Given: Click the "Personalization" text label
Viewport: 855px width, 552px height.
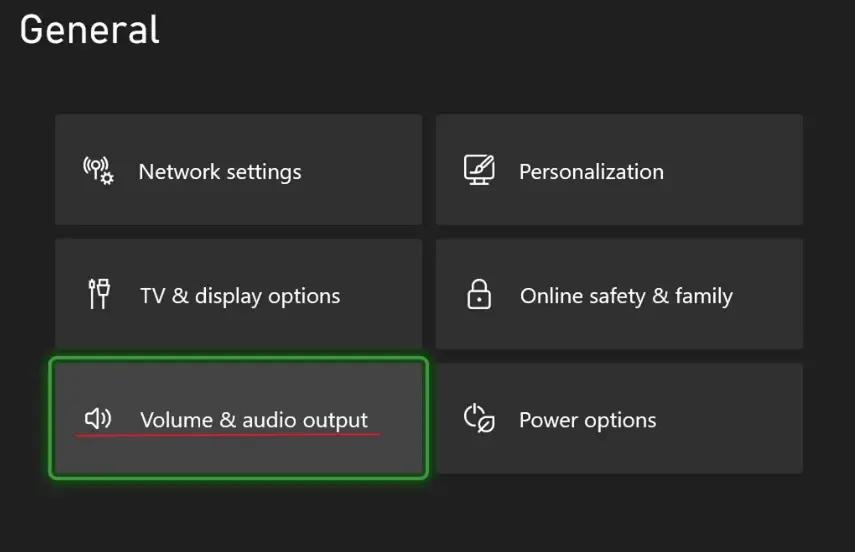Looking at the screenshot, I should point(591,172).
